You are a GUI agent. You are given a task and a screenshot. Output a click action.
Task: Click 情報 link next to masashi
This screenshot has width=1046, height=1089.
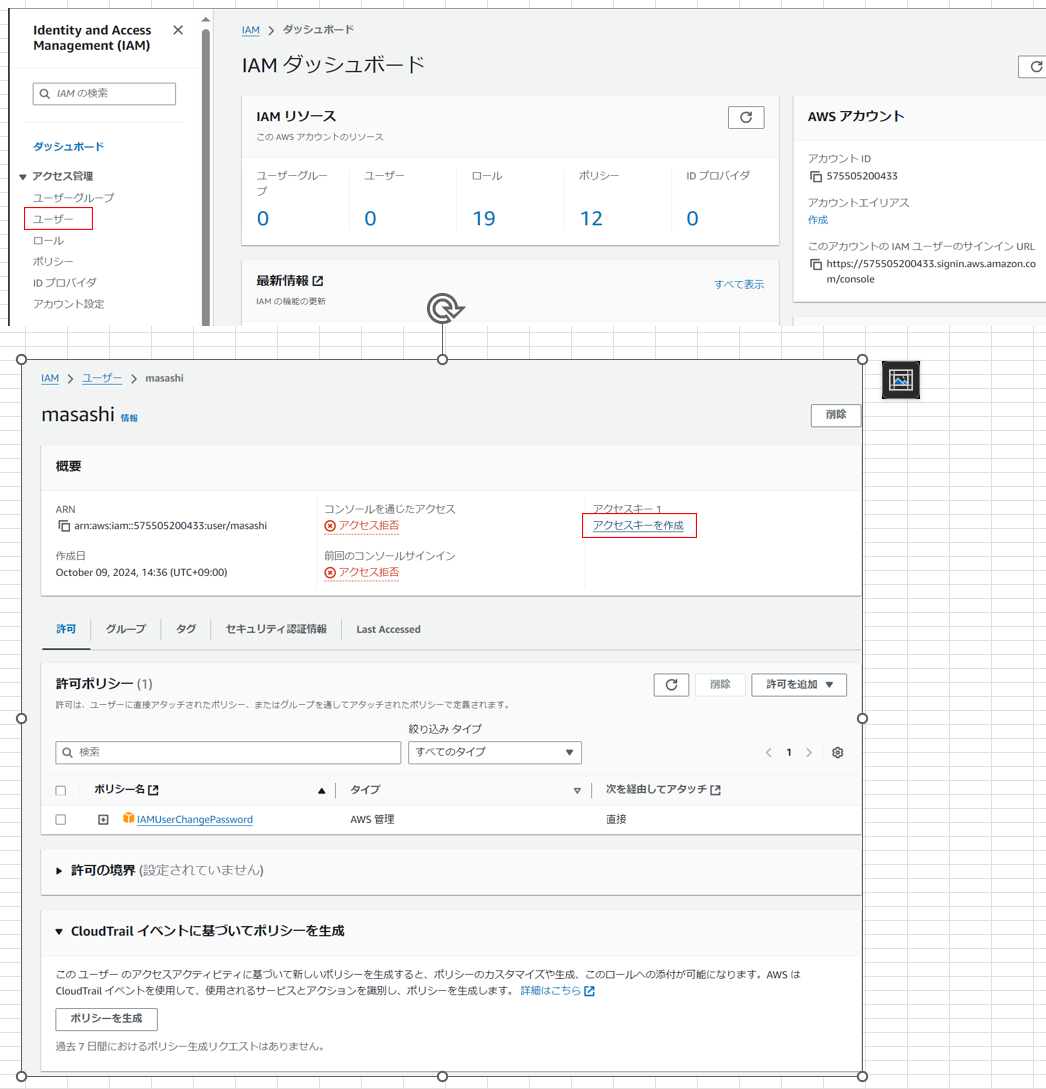point(129,418)
